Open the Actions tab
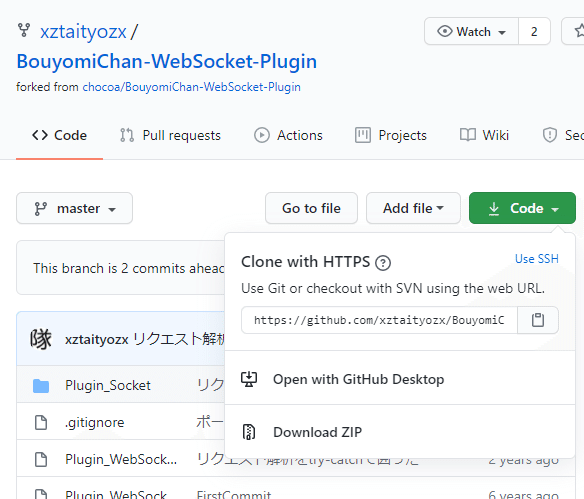 (x=288, y=136)
